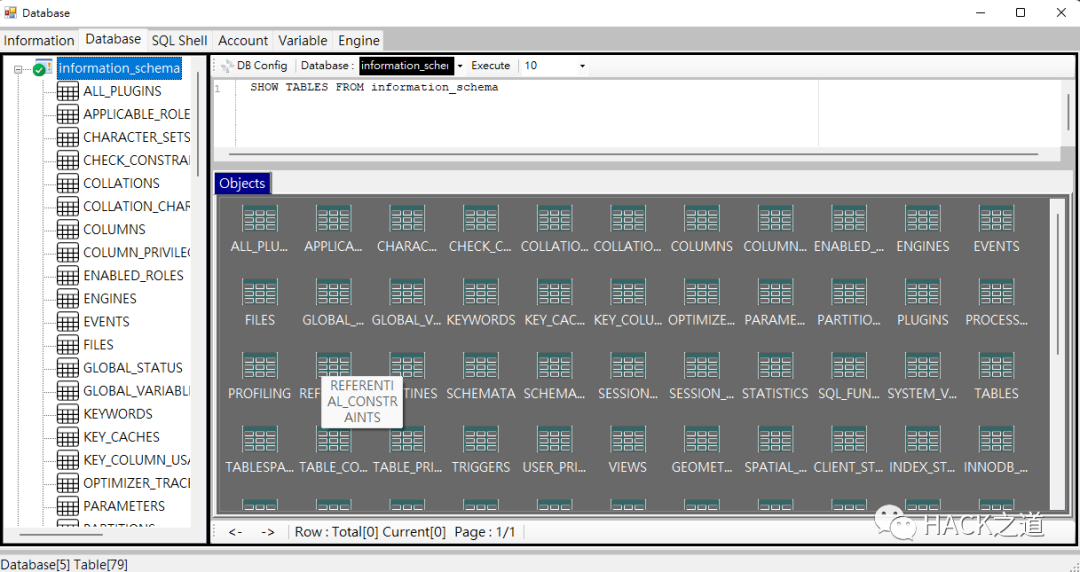Viewport: 1080px width, 572px height.
Task: Open the Variable tab
Action: click(302, 40)
